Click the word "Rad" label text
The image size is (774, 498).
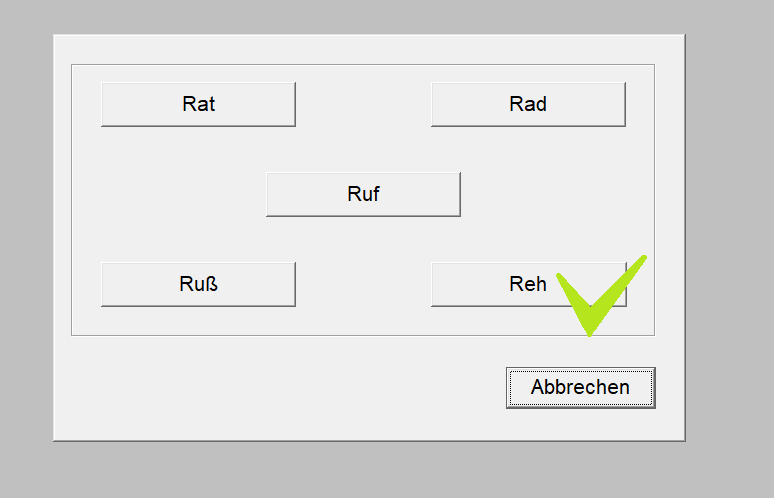(x=528, y=104)
